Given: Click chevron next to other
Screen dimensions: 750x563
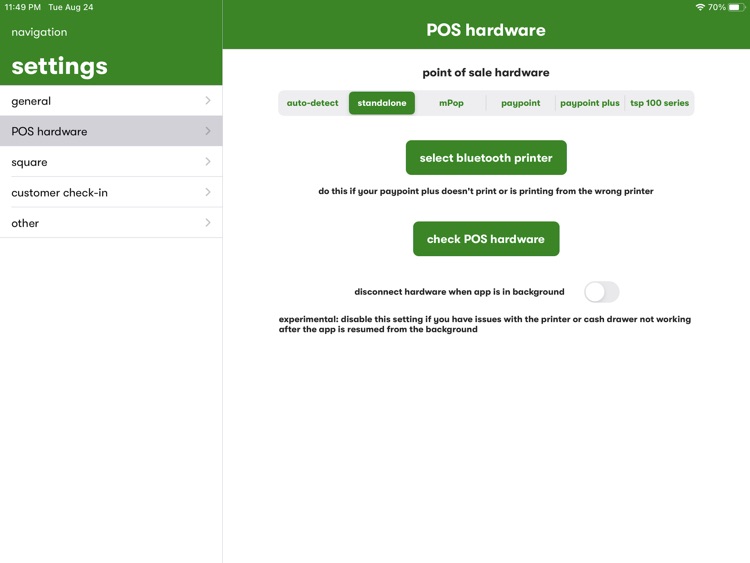Looking at the screenshot, I should (x=208, y=223).
